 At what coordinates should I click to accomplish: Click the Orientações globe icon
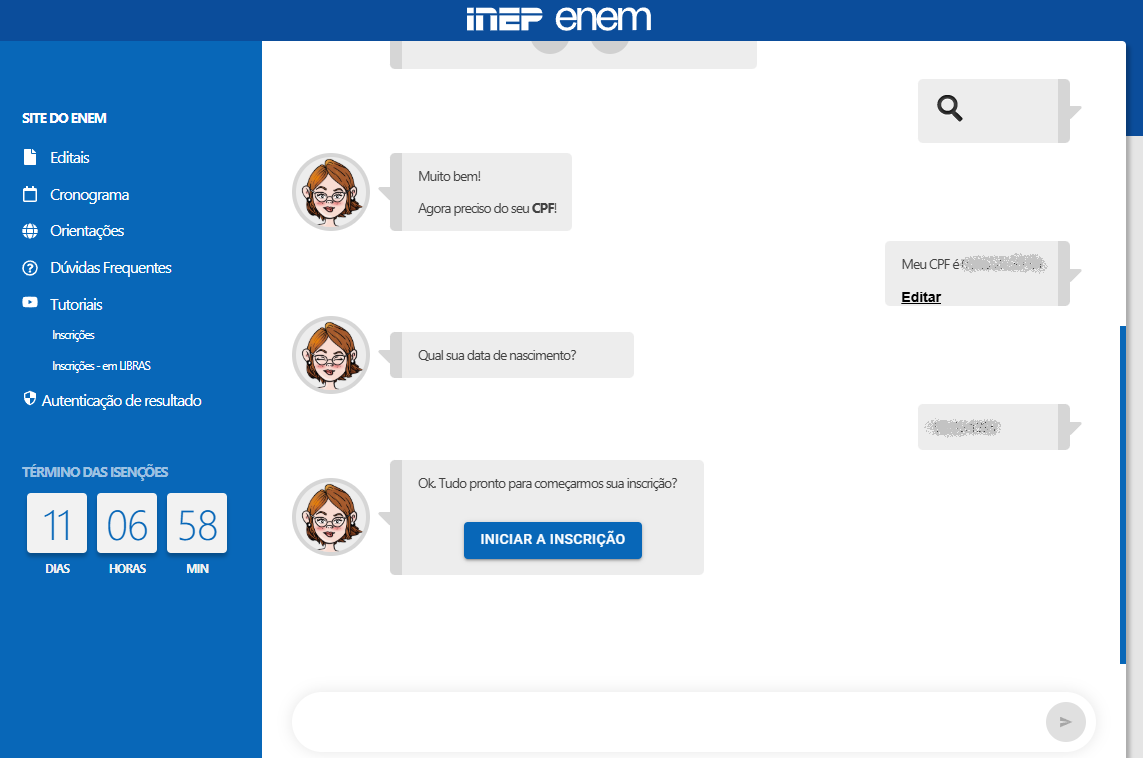click(x=31, y=230)
